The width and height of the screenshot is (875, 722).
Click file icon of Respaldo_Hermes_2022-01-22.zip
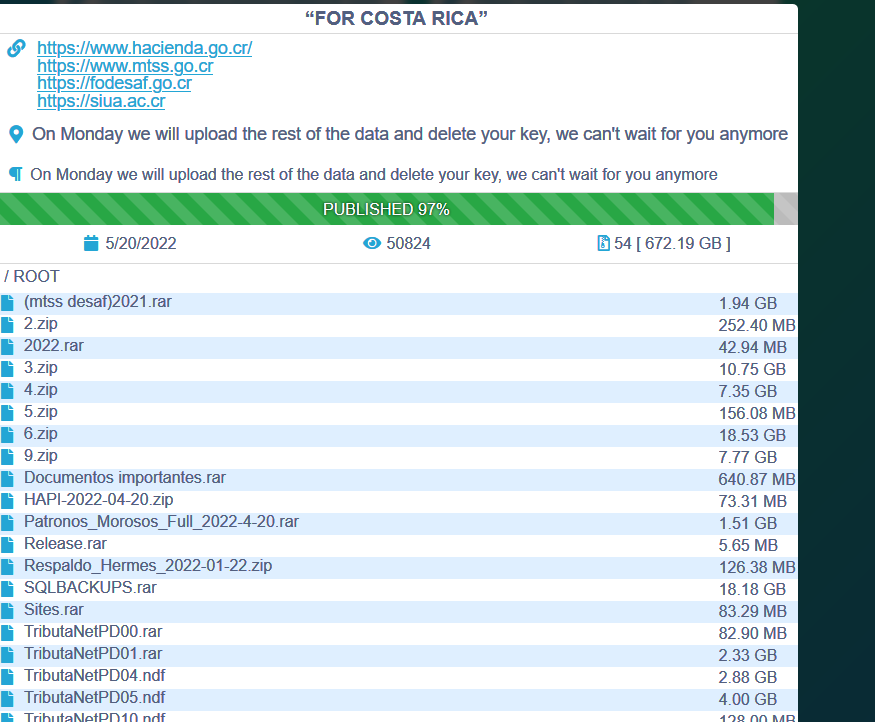[7, 567]
